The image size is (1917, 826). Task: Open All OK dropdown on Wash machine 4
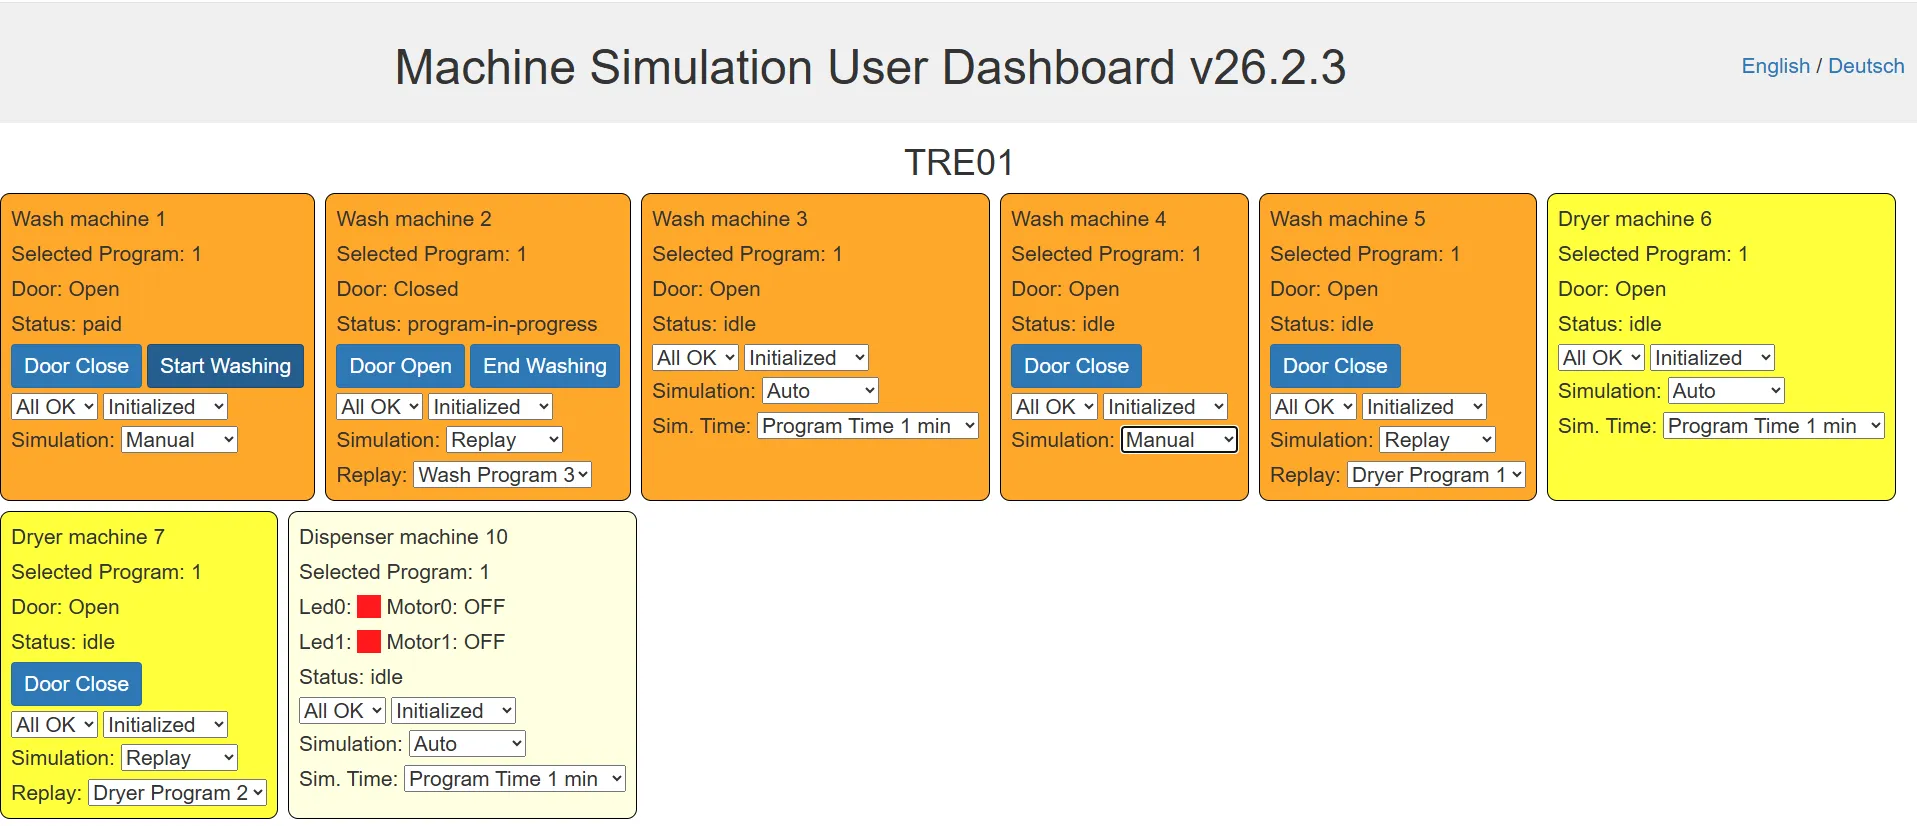pos(1055,407)
